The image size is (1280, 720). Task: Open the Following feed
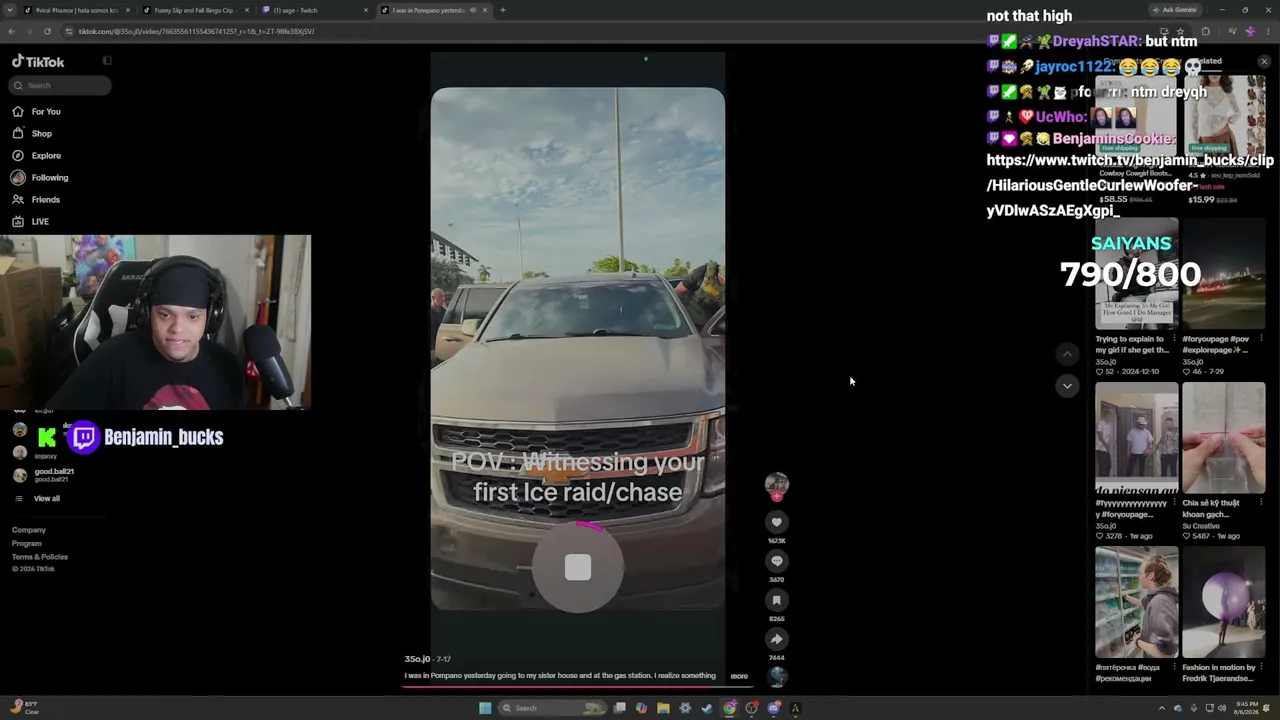click(40, 177)
